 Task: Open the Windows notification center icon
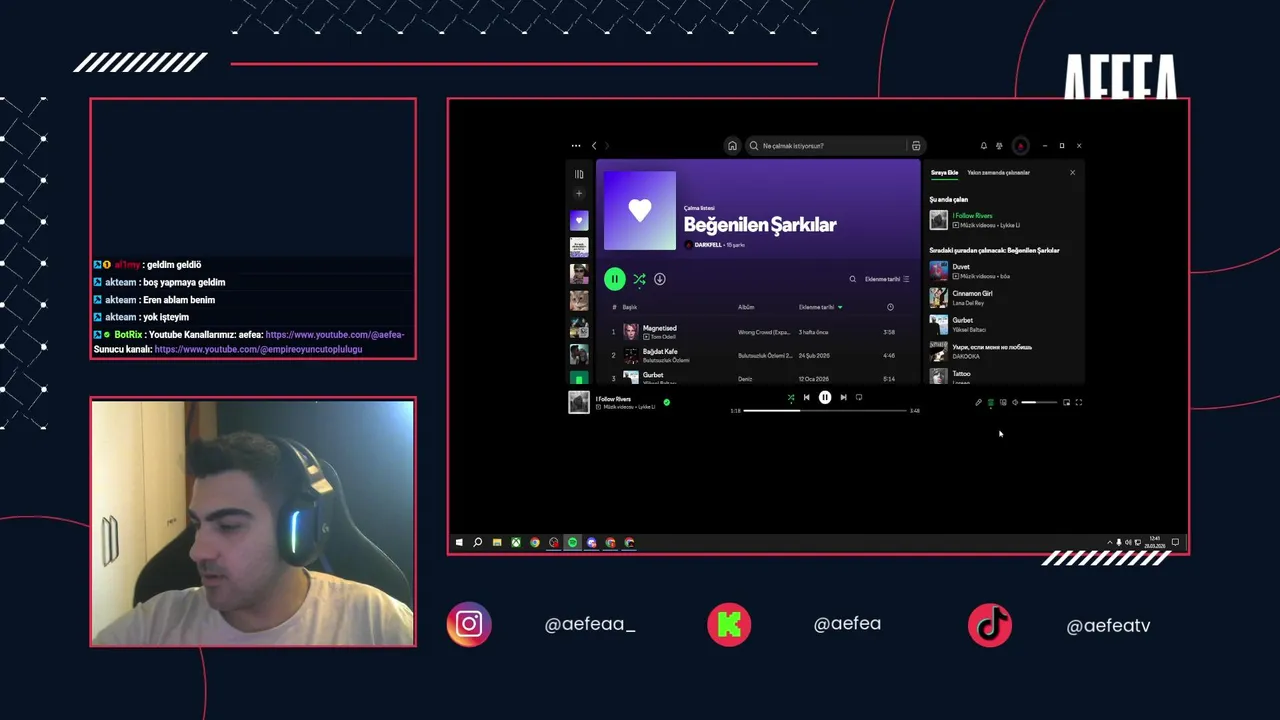click(x=1175, y=542)
